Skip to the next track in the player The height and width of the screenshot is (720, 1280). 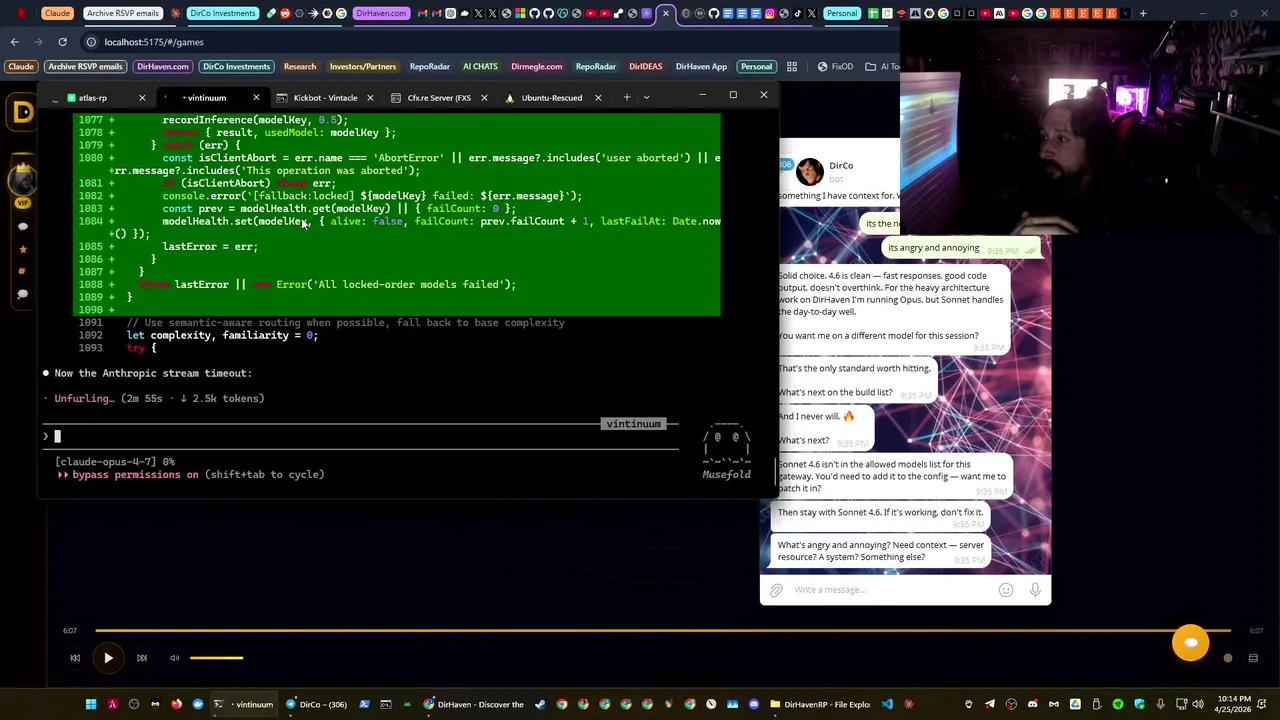[x=142, y=658]
